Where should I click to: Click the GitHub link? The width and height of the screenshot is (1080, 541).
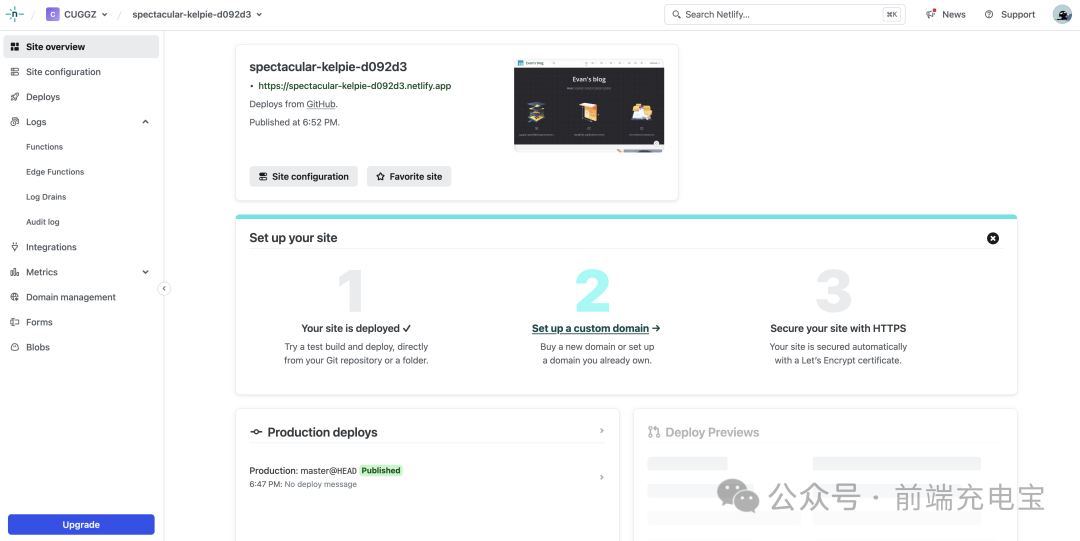coord(321,104)
